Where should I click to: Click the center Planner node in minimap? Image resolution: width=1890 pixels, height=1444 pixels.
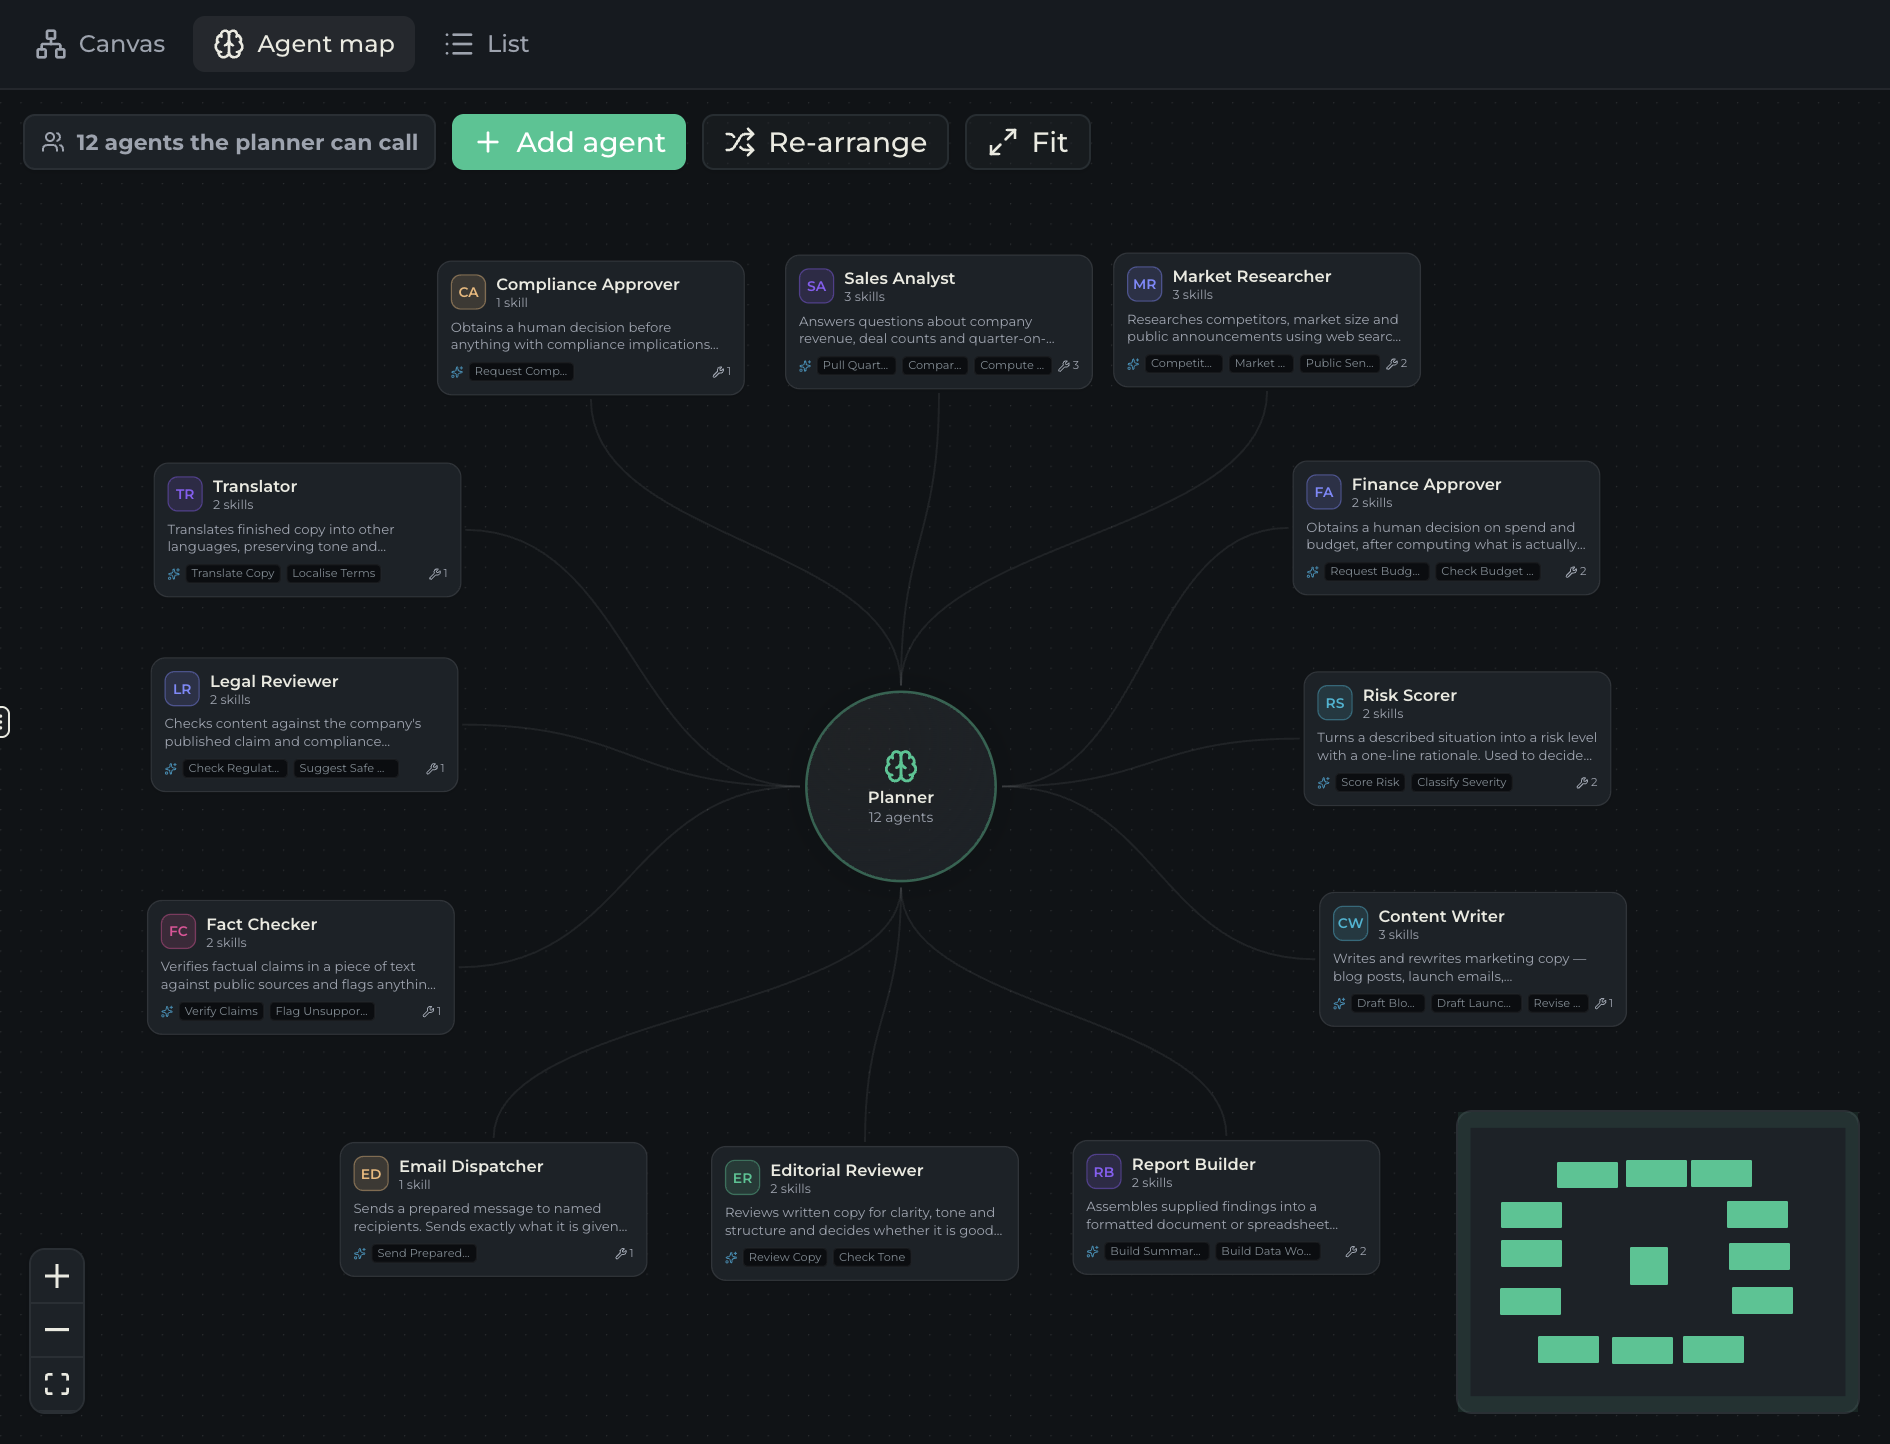click(1649, 1265)
